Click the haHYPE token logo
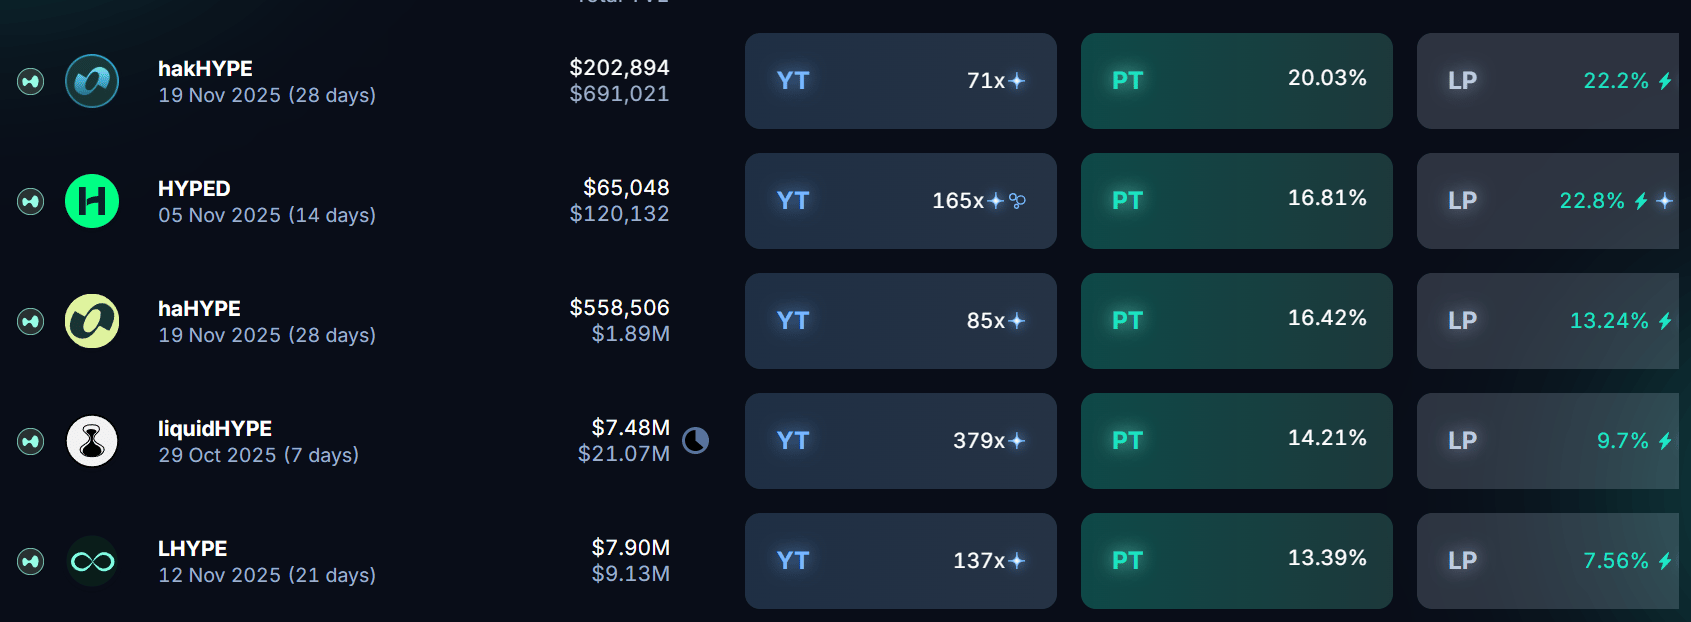This screenshot has height=622, width=1691. point(92,321)
